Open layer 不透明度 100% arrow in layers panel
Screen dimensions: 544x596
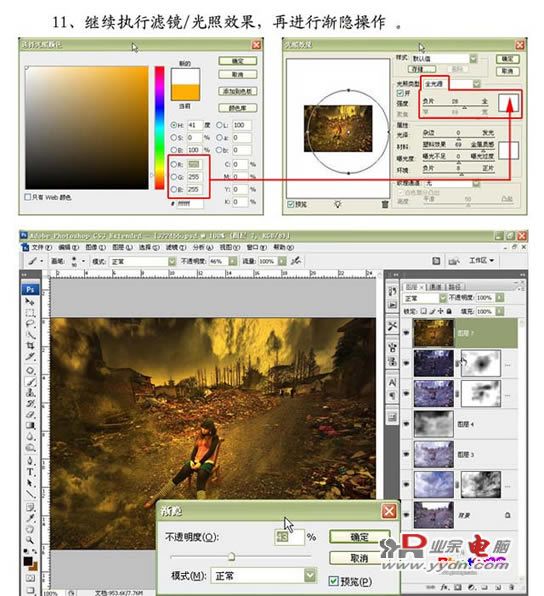[x=500, y=298]
